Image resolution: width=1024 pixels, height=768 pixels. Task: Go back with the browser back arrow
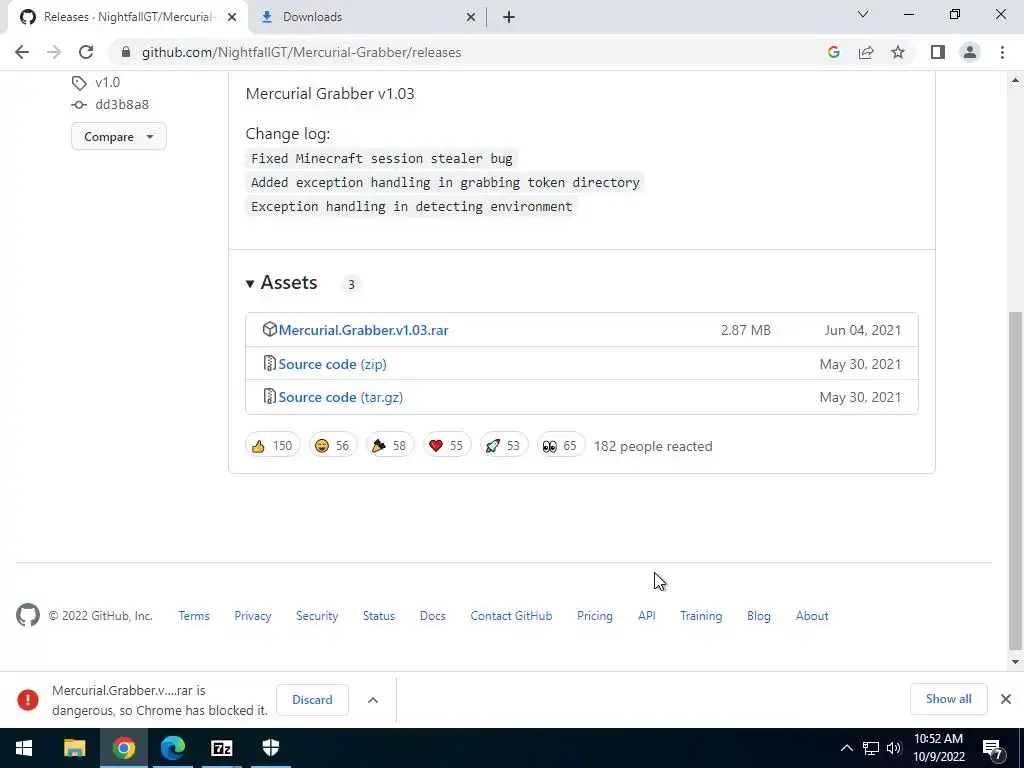coord(22,52)
